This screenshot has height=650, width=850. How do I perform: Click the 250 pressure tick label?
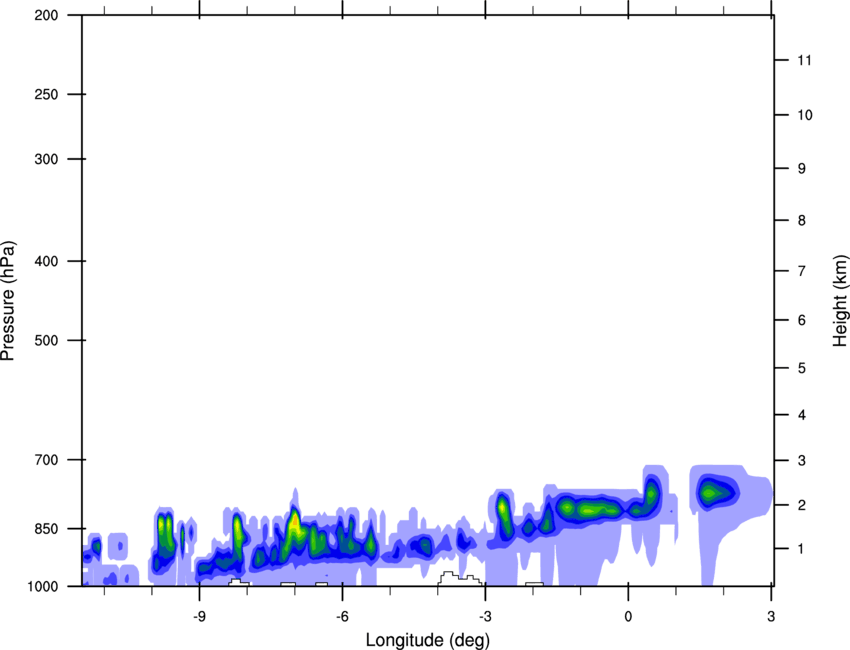46,94
